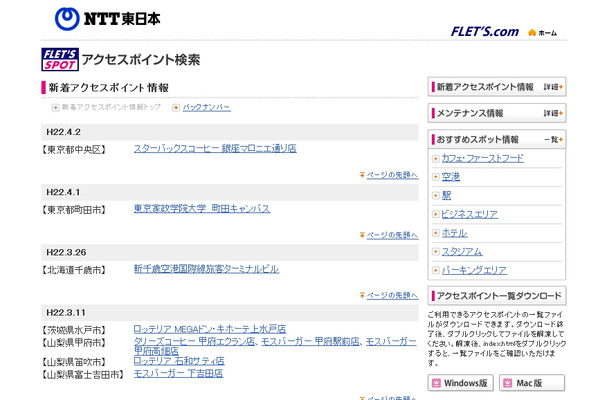This screenshot has height=400, width=610.
Task: Open ロッテリア MEGAドン・キホーテ上水戸店 link
Action: click(x=210, y=329)
